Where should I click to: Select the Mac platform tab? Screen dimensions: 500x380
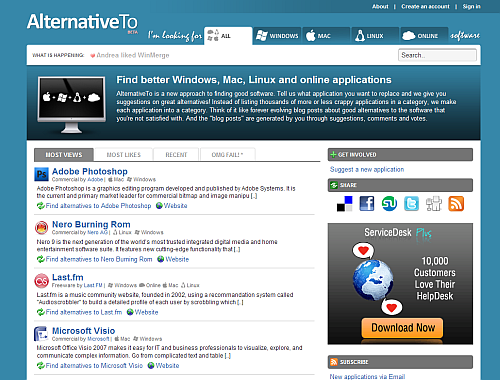pyautogui.click(x=326, y=36)
